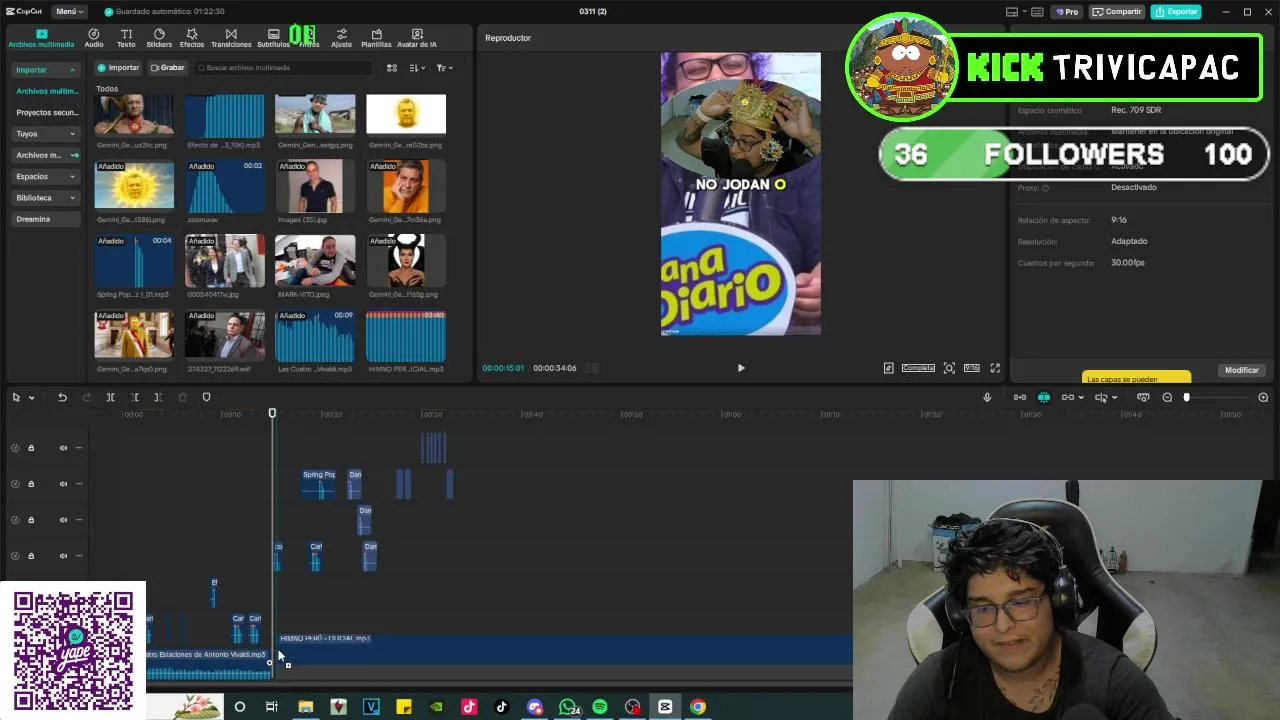Open TikTok from the taskbar

point(502,707)
